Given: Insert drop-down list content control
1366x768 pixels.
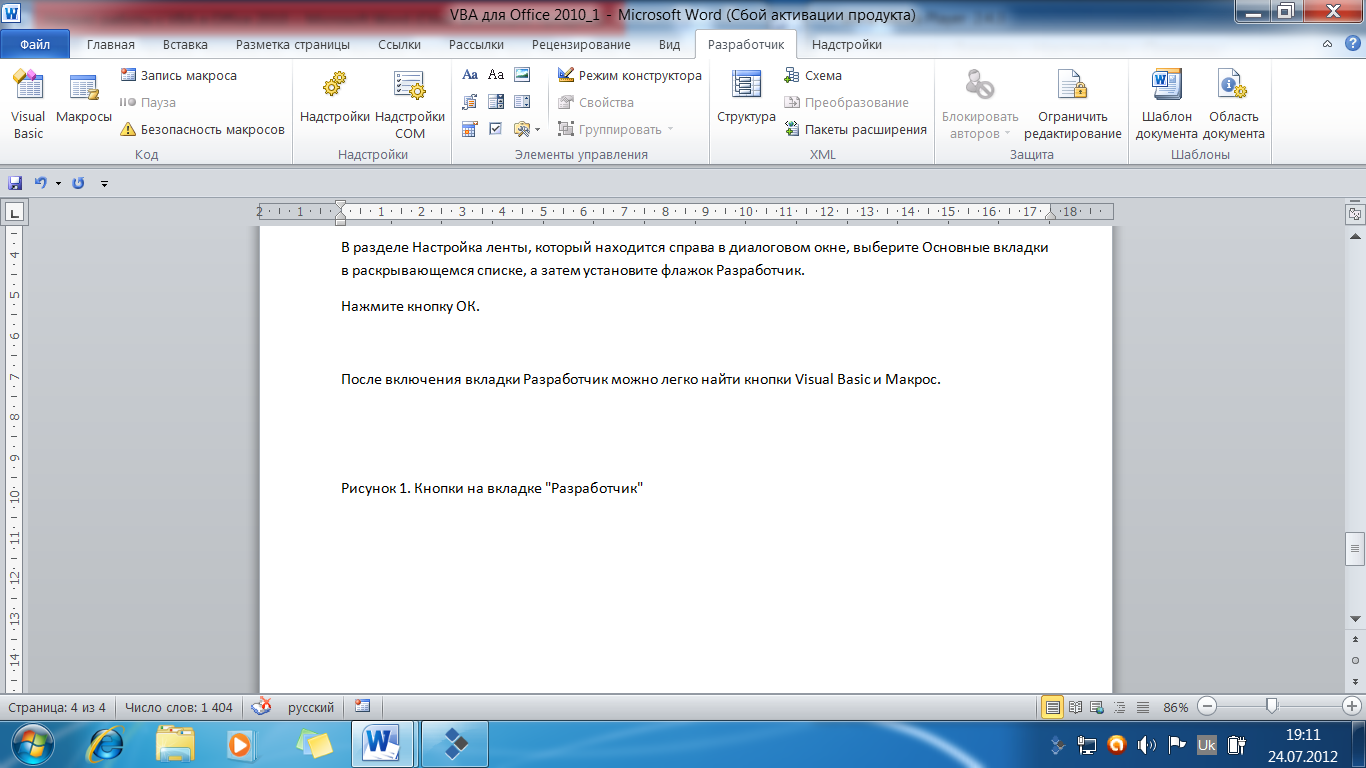Looking at the screenshot, I should tap(522, 102).
